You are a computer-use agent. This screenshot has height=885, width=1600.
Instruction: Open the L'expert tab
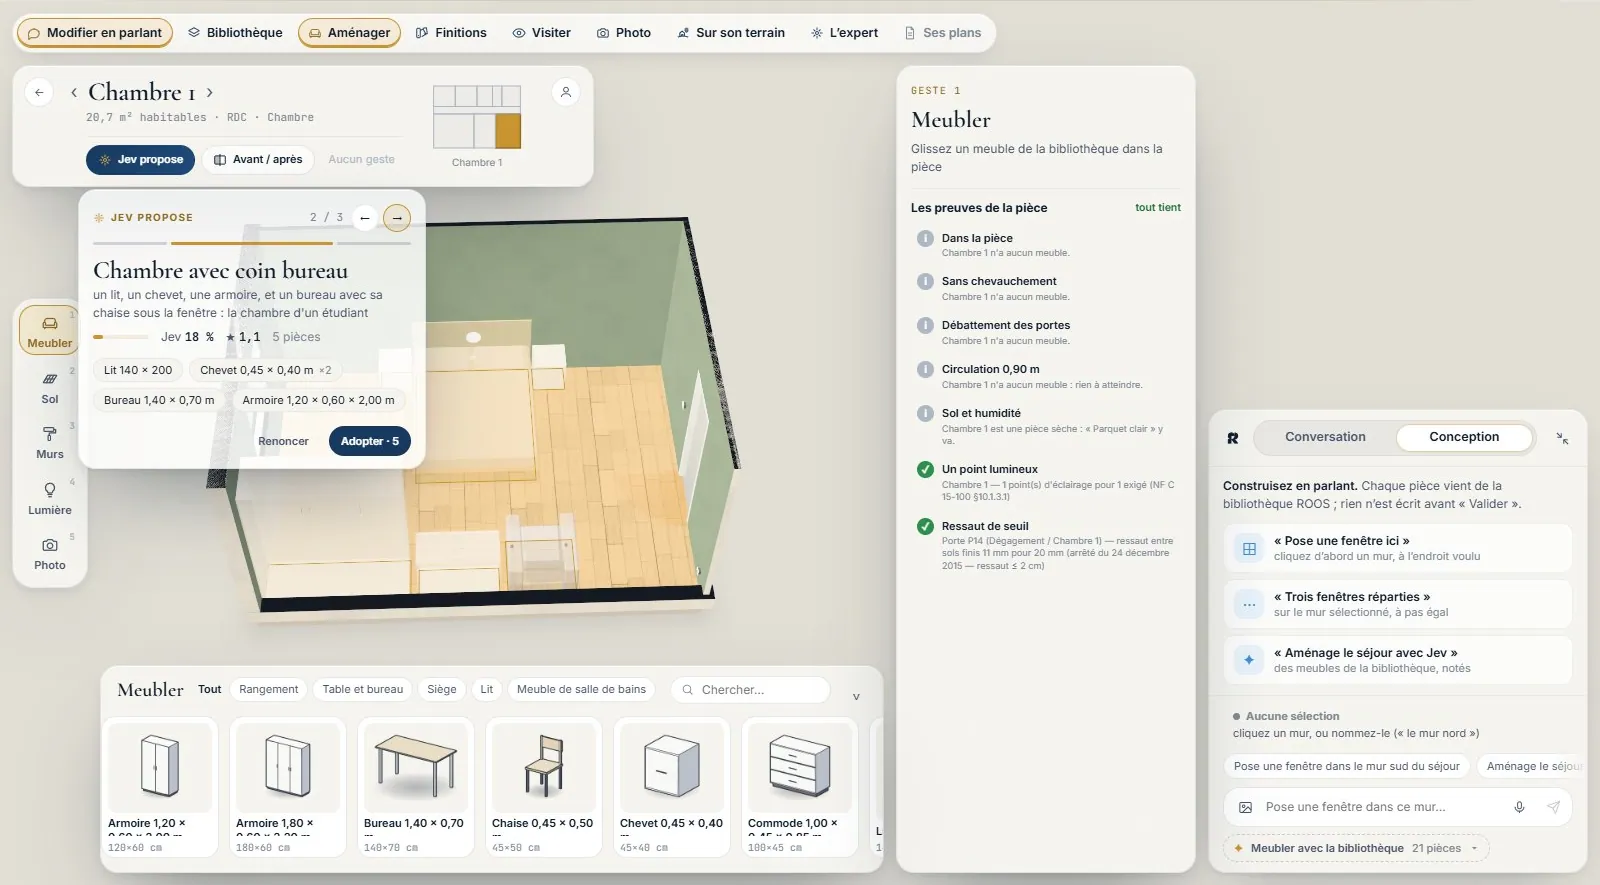click(844, 33)
